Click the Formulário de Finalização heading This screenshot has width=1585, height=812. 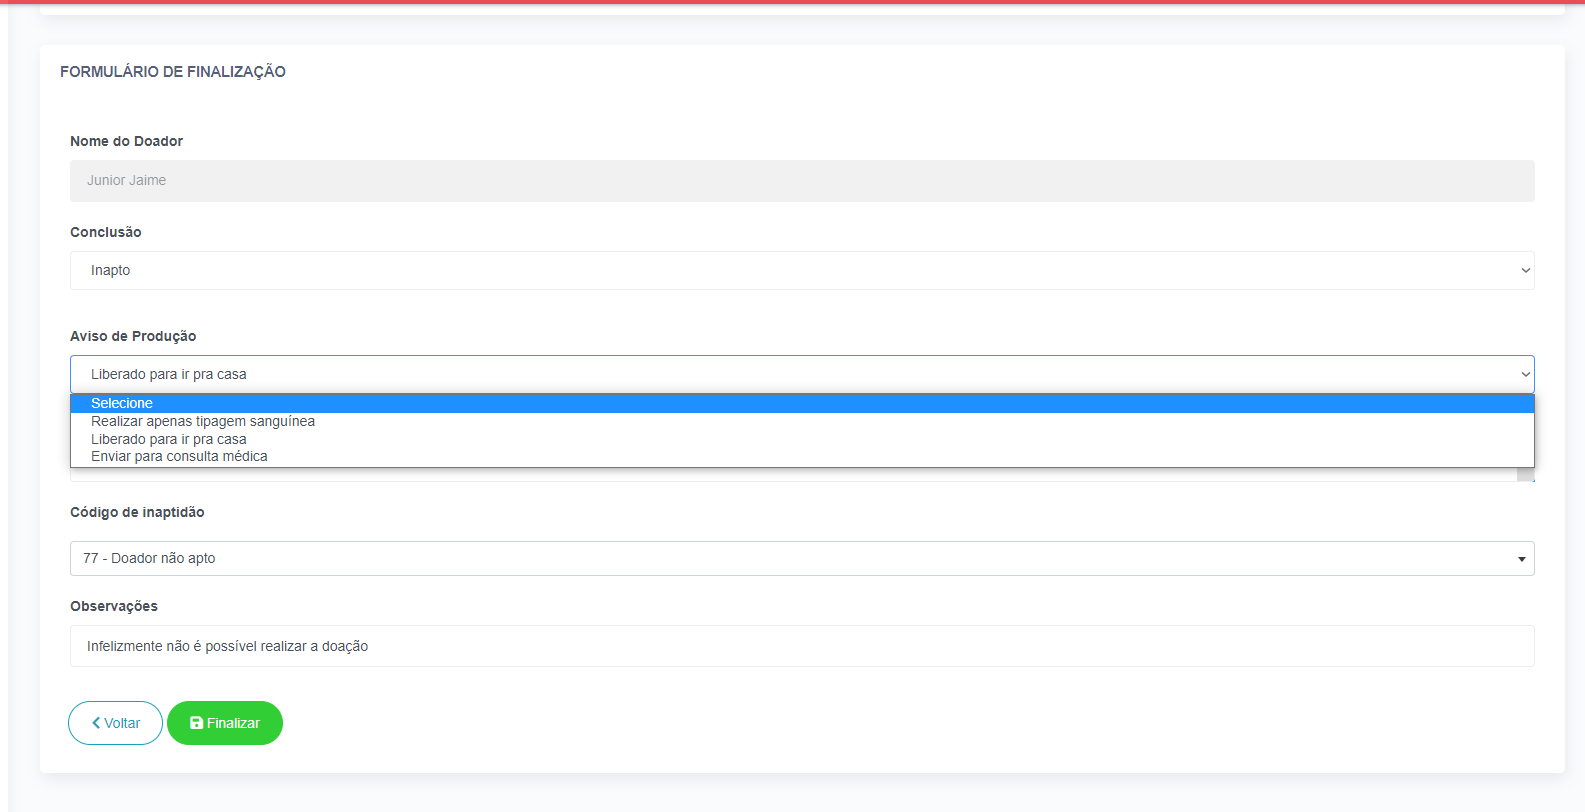tap(173, 72)
